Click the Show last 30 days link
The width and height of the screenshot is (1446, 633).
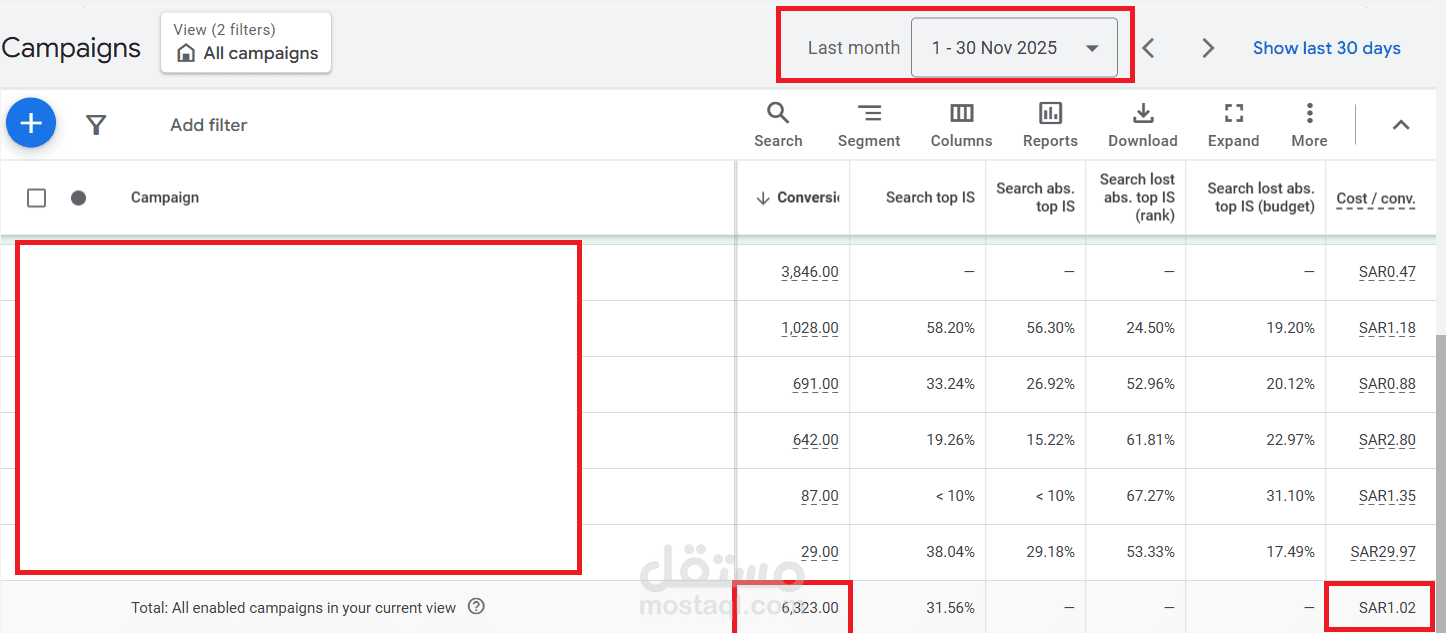click(1326, 48)
